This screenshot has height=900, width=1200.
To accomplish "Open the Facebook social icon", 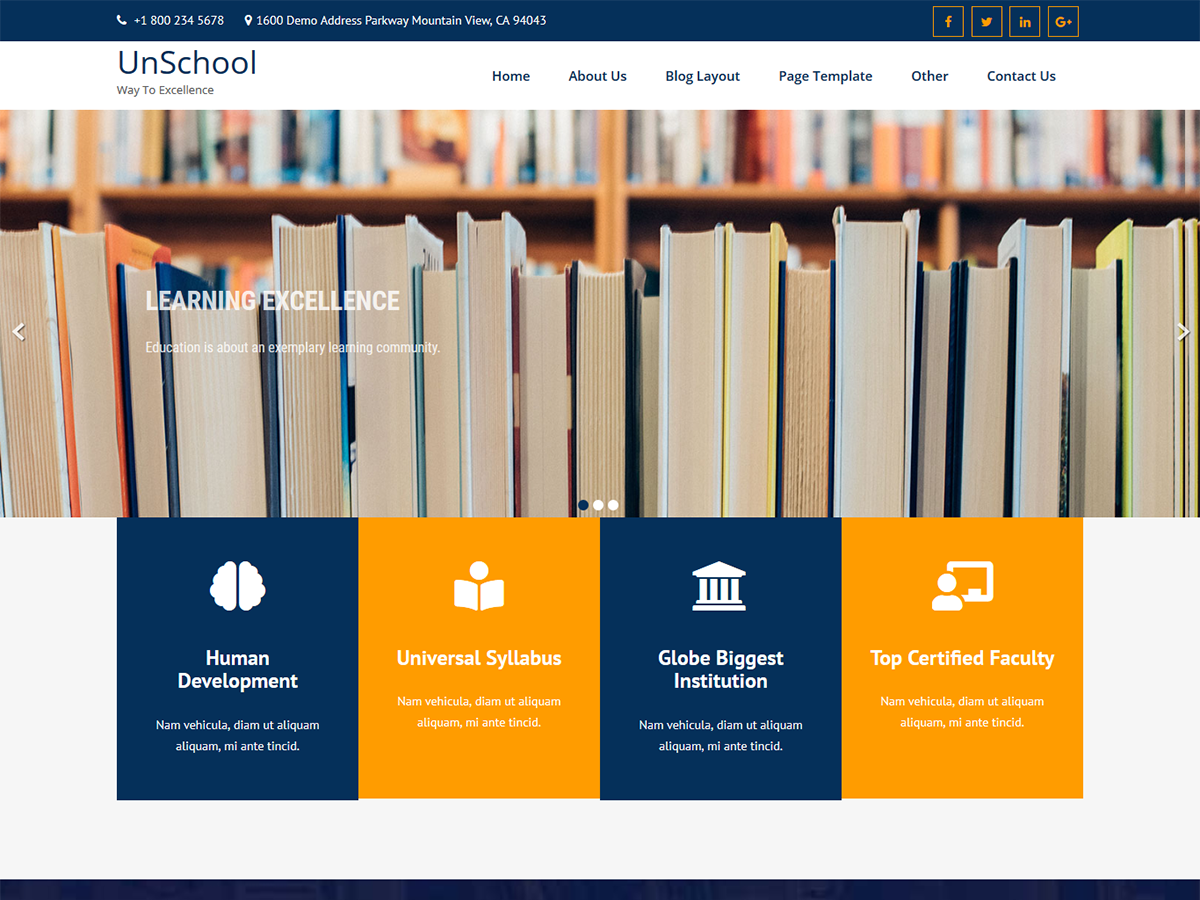I will coord(947,21).
